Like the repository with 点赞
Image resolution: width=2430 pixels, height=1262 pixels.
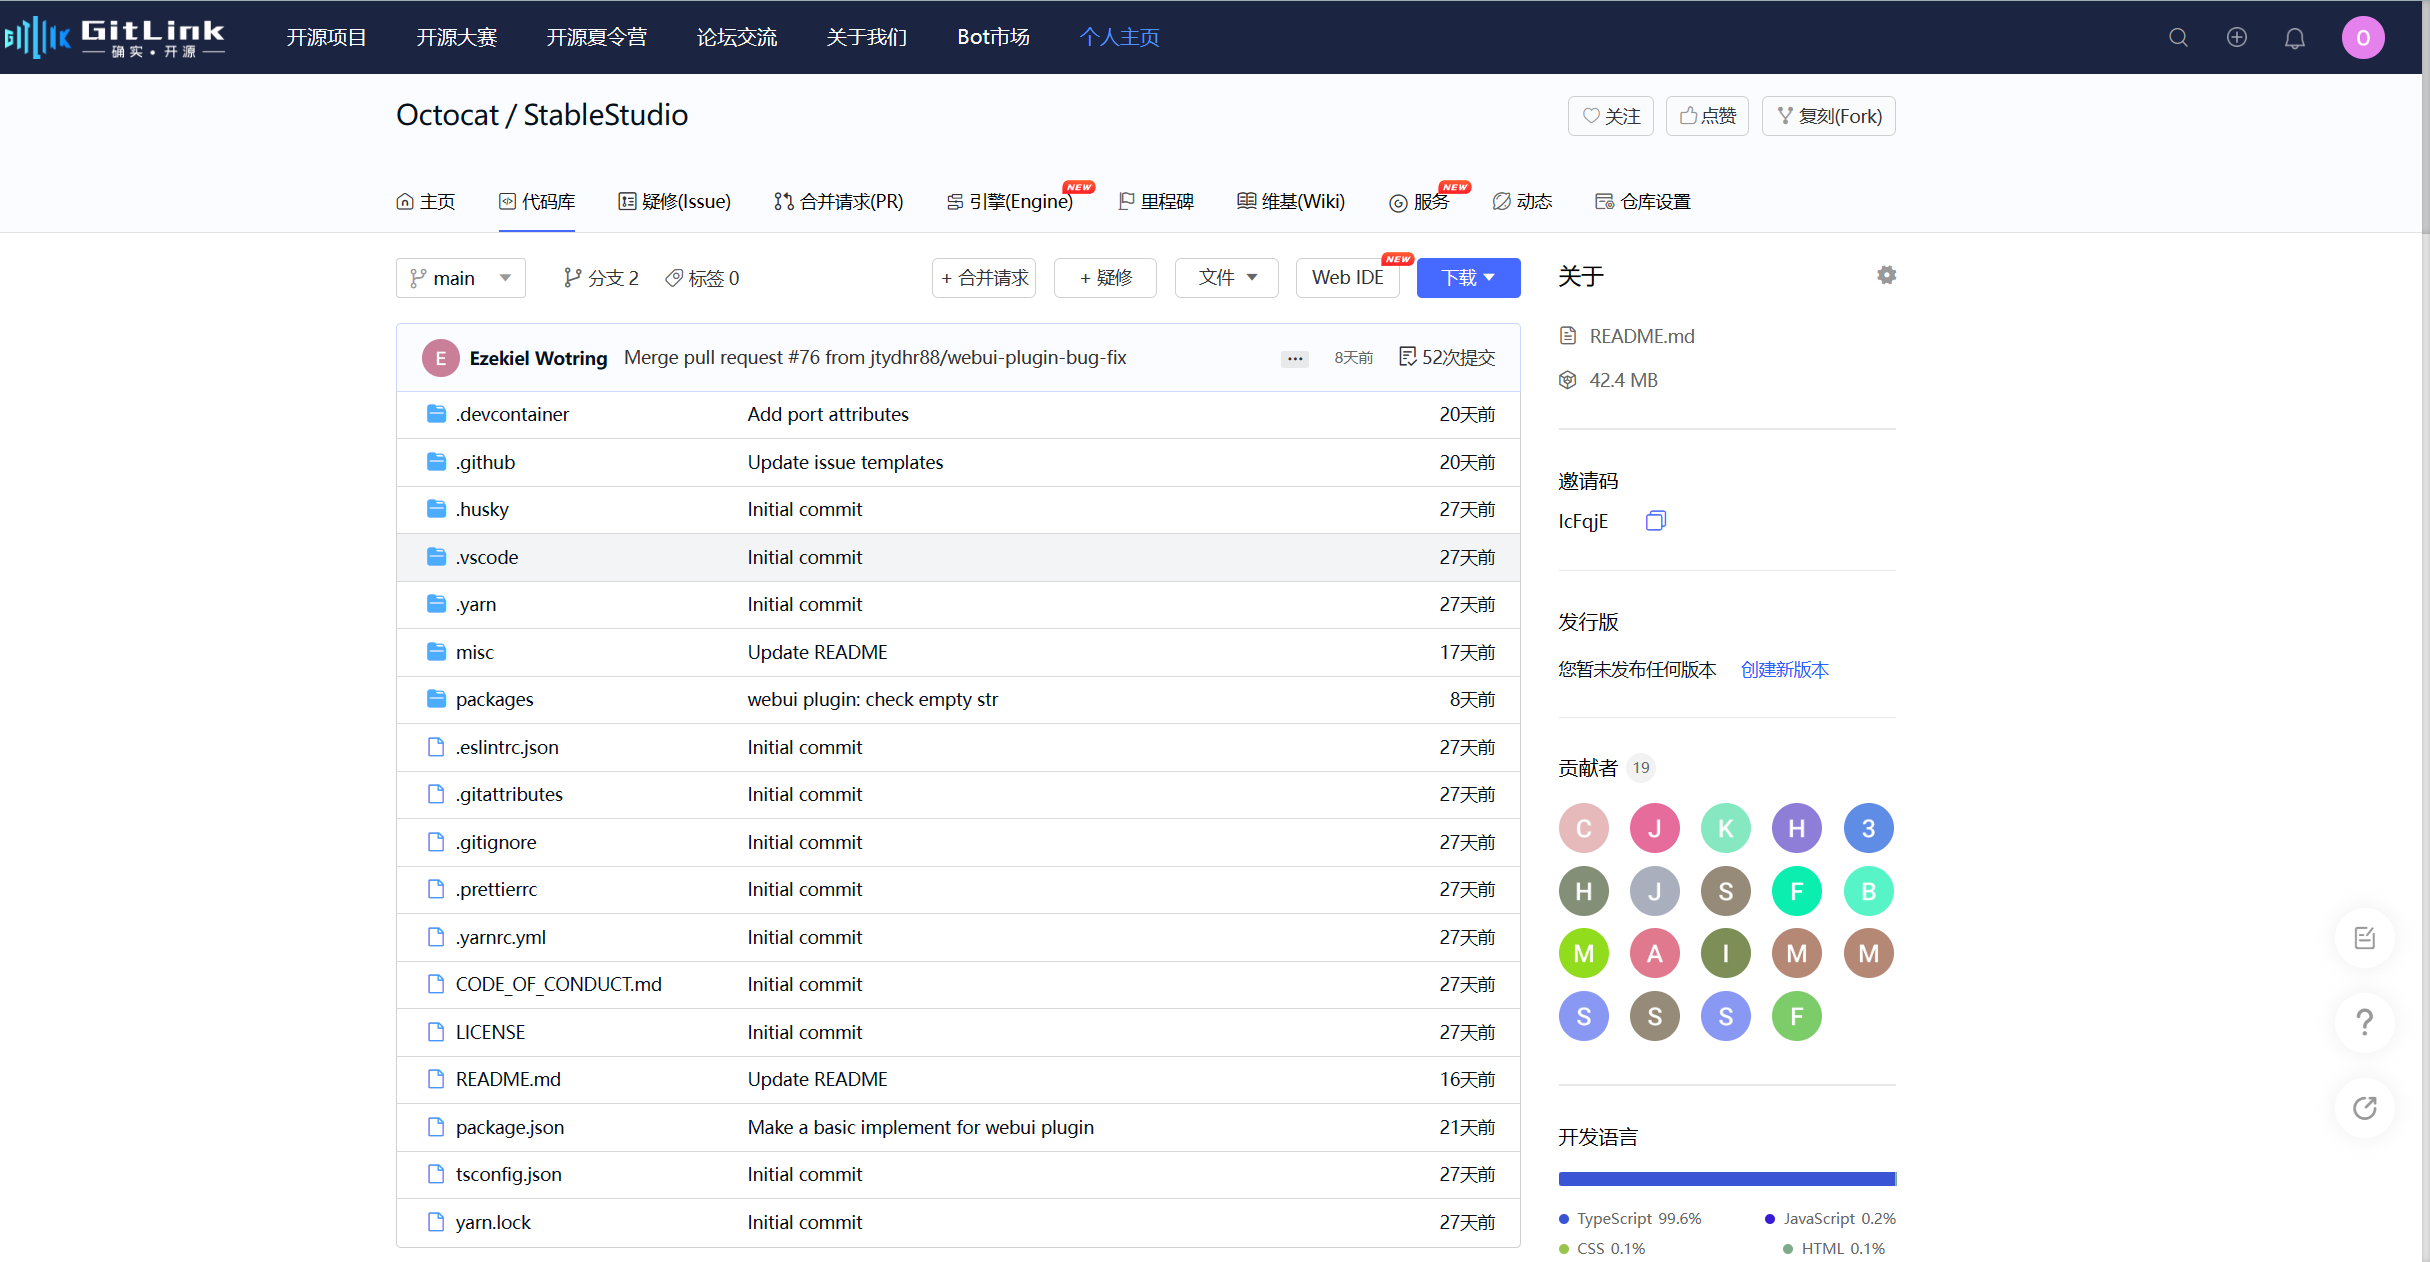pyautogui.click(x=1708, y=116)
